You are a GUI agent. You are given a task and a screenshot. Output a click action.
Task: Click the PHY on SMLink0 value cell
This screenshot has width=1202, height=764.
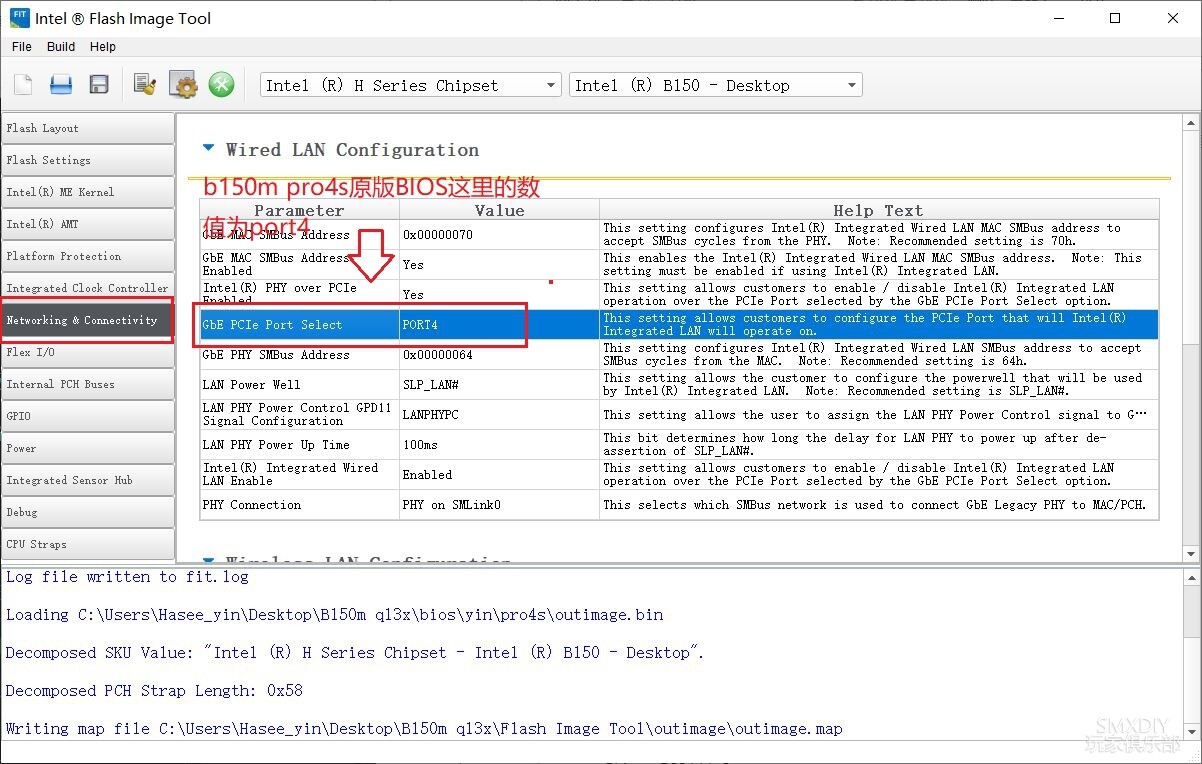(x=499, y=505)
